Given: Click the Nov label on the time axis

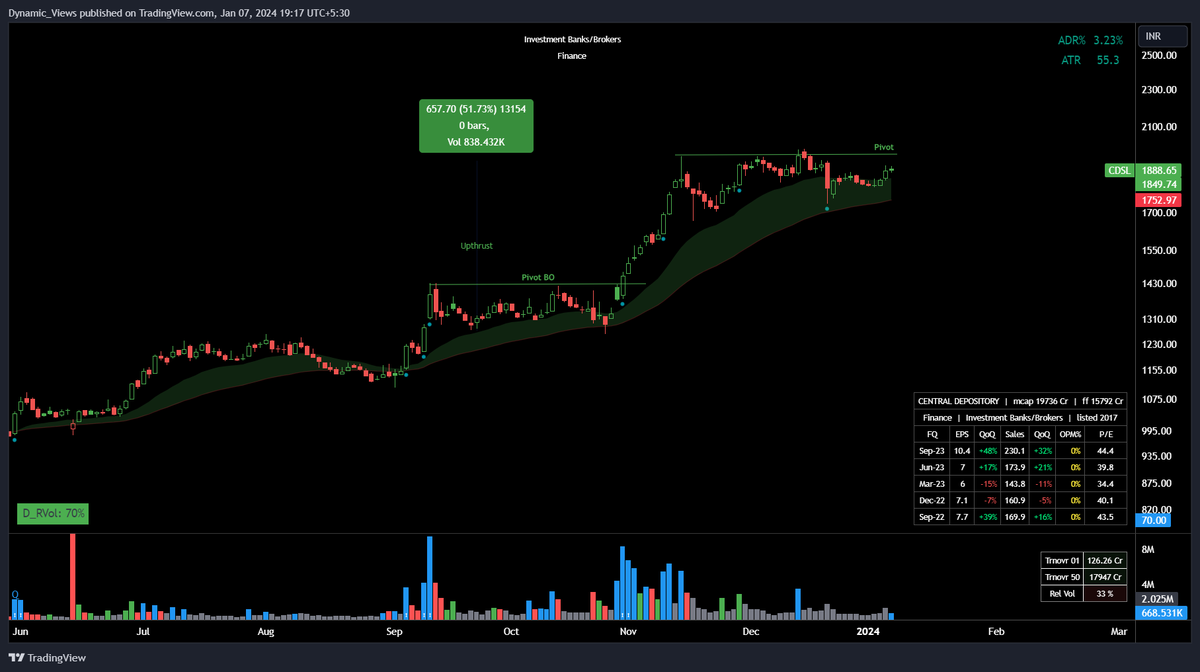Looking at the screenshot, I should click(x=627, y=632).
